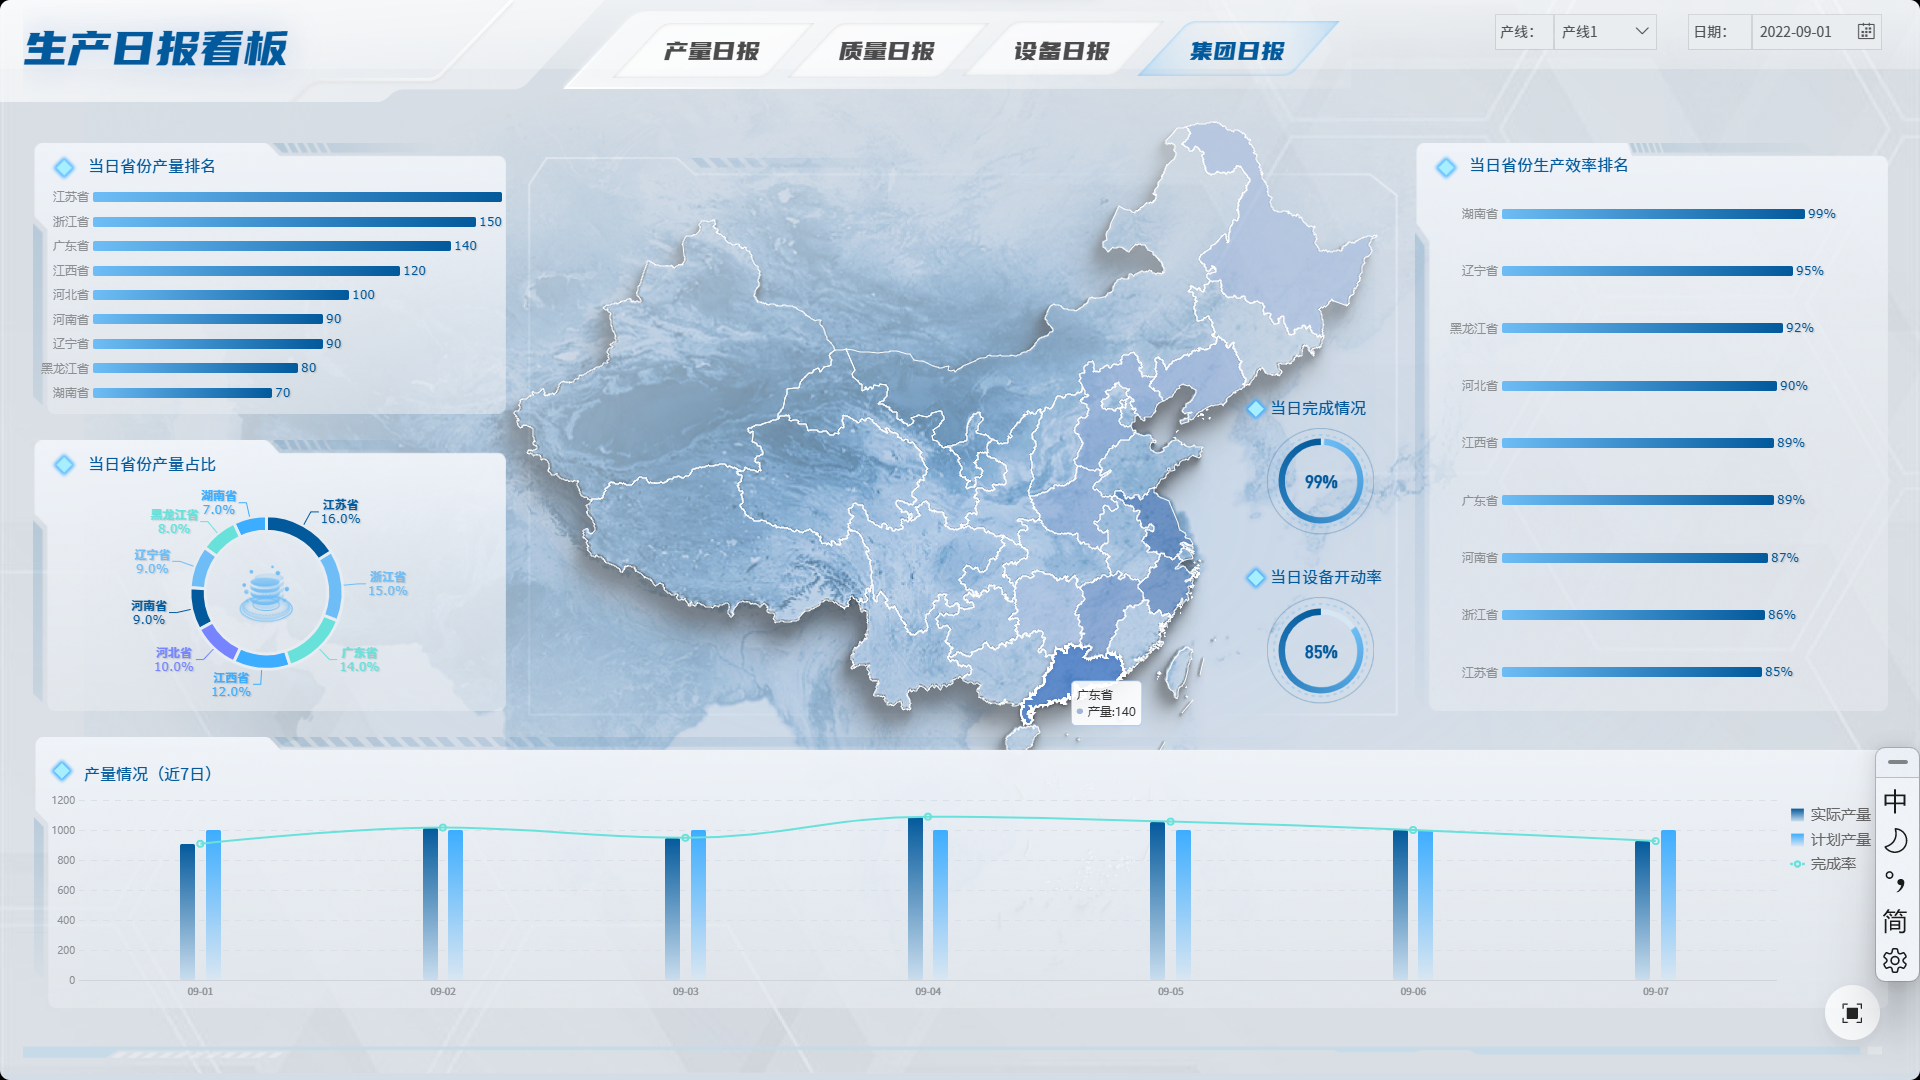Toggle IME punctuation mode icon
Viewport: 1920px width, 1080px height.
point(1895,881)
